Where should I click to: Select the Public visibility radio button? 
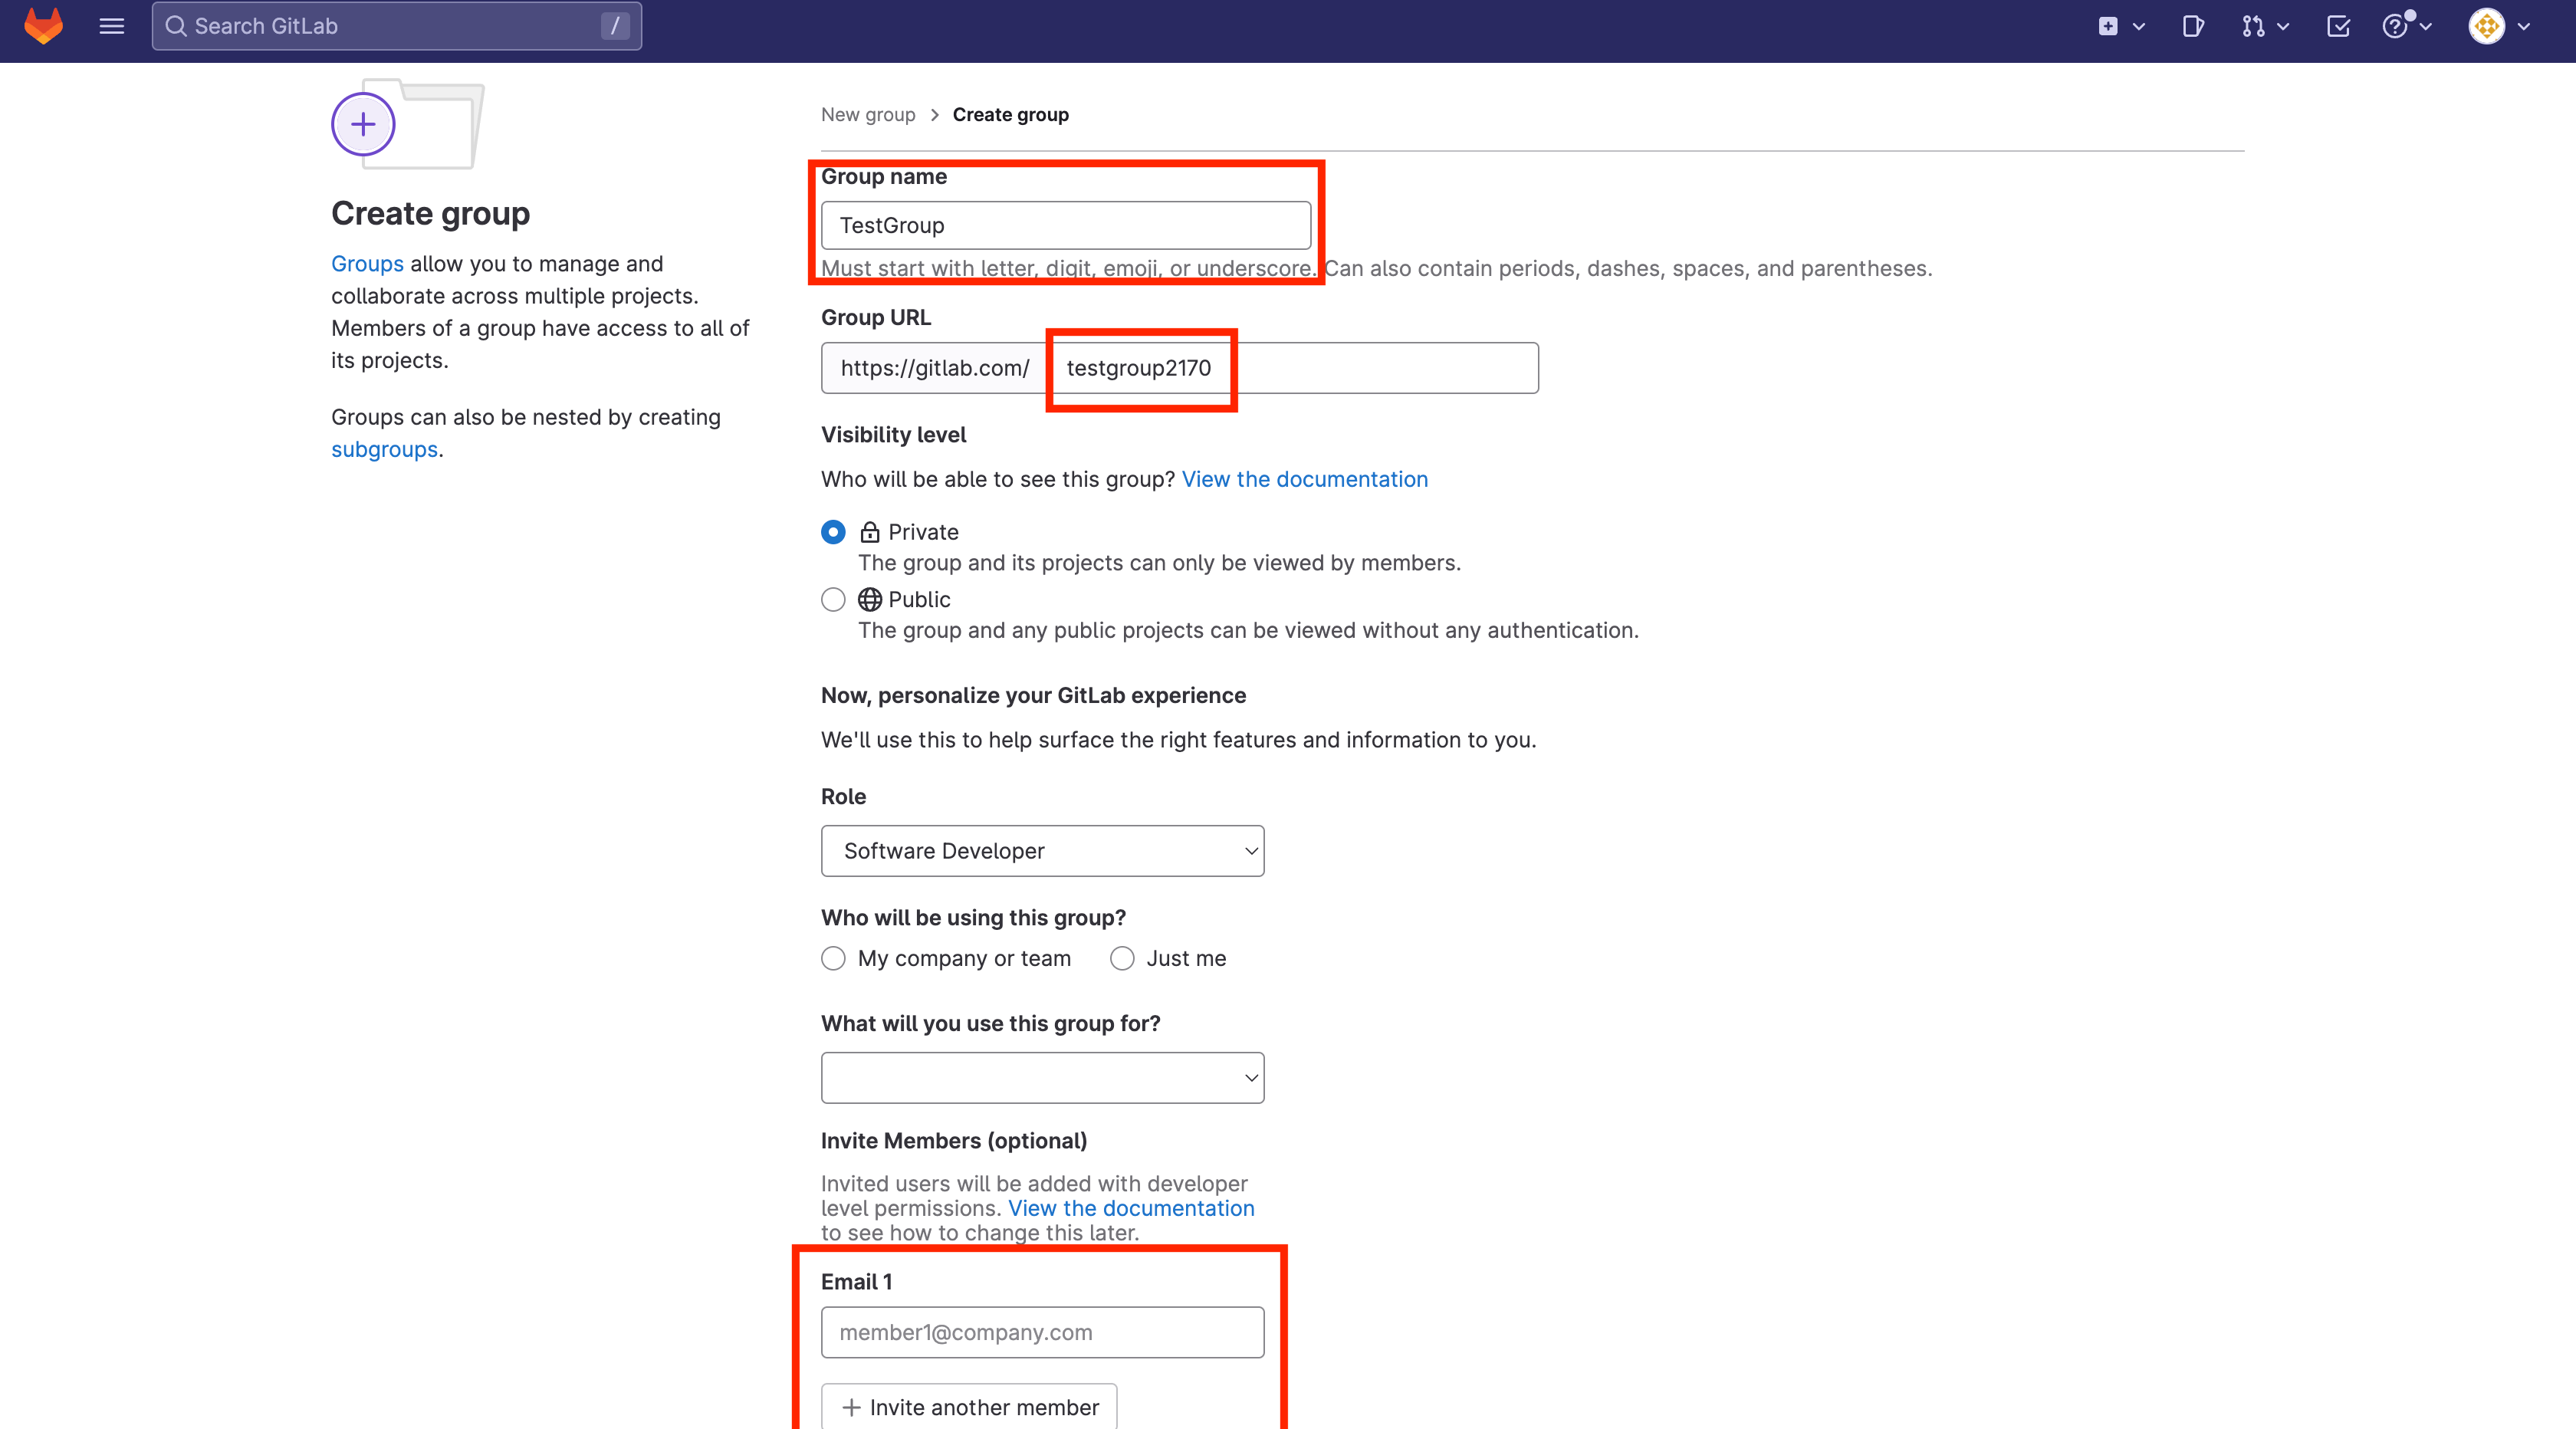tap(834, 598)
